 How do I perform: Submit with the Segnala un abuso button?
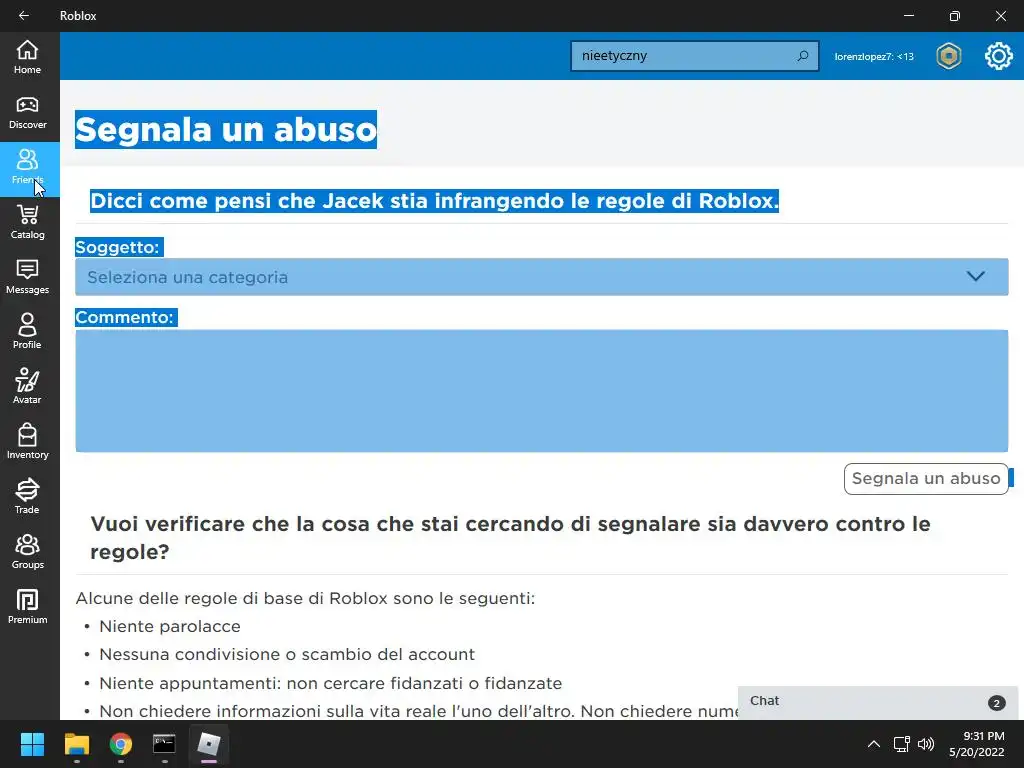pyautogui.click(x=926, y=479)
